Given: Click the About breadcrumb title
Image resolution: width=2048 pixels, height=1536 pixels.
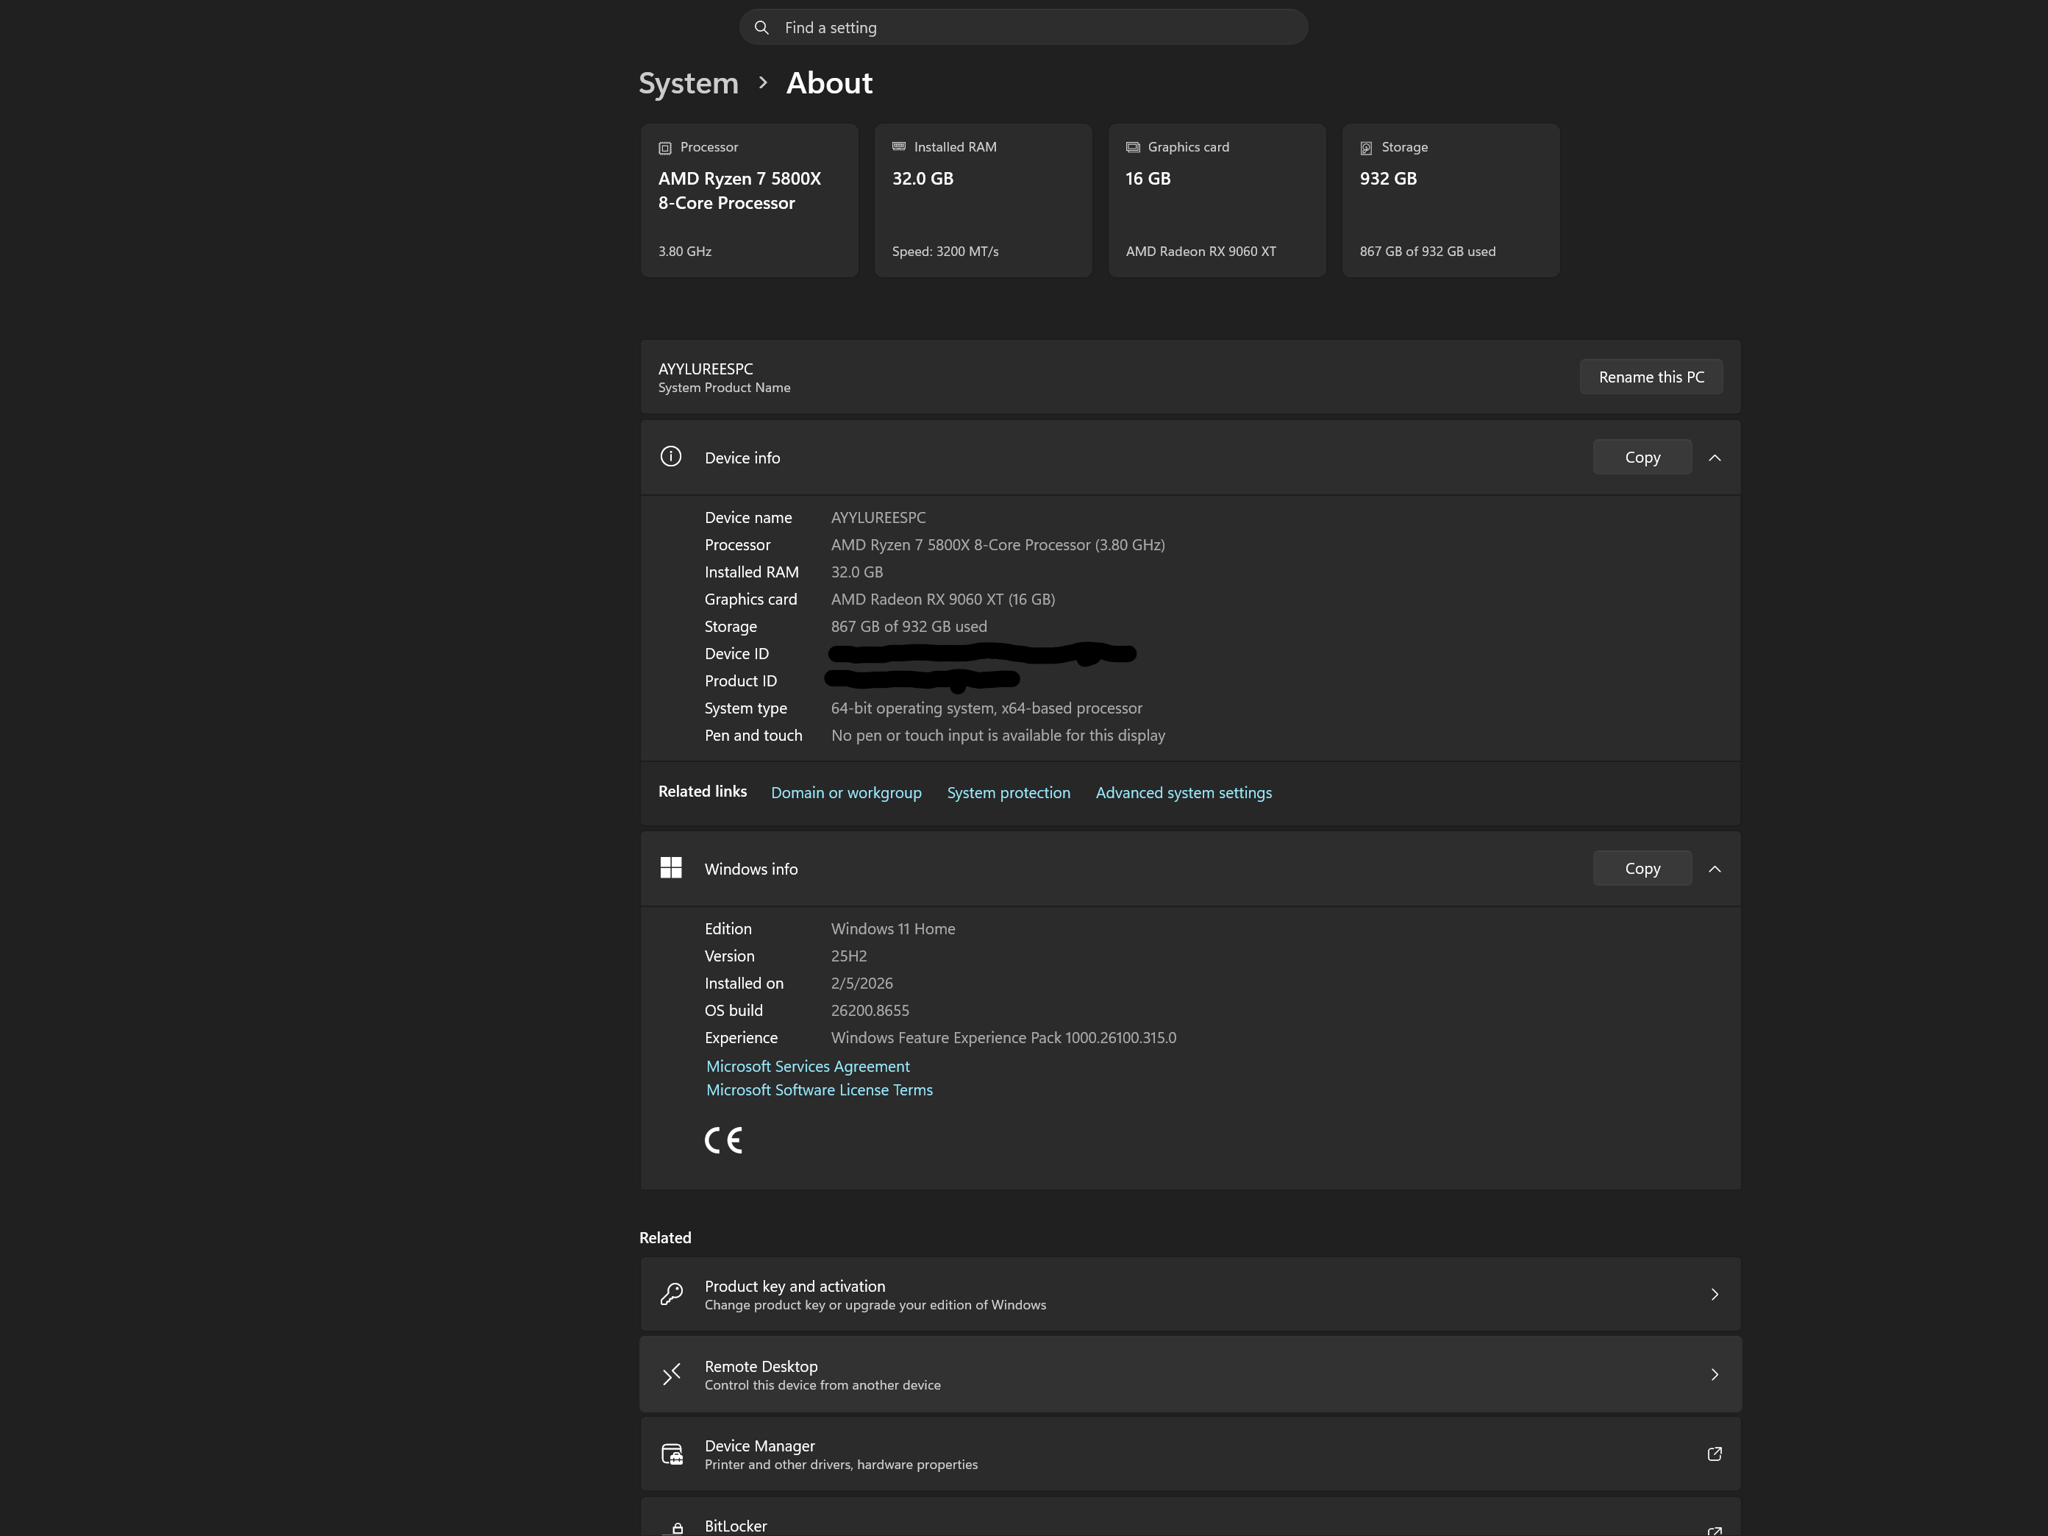Looking at the screenshot, I should (x=829, y=83).
